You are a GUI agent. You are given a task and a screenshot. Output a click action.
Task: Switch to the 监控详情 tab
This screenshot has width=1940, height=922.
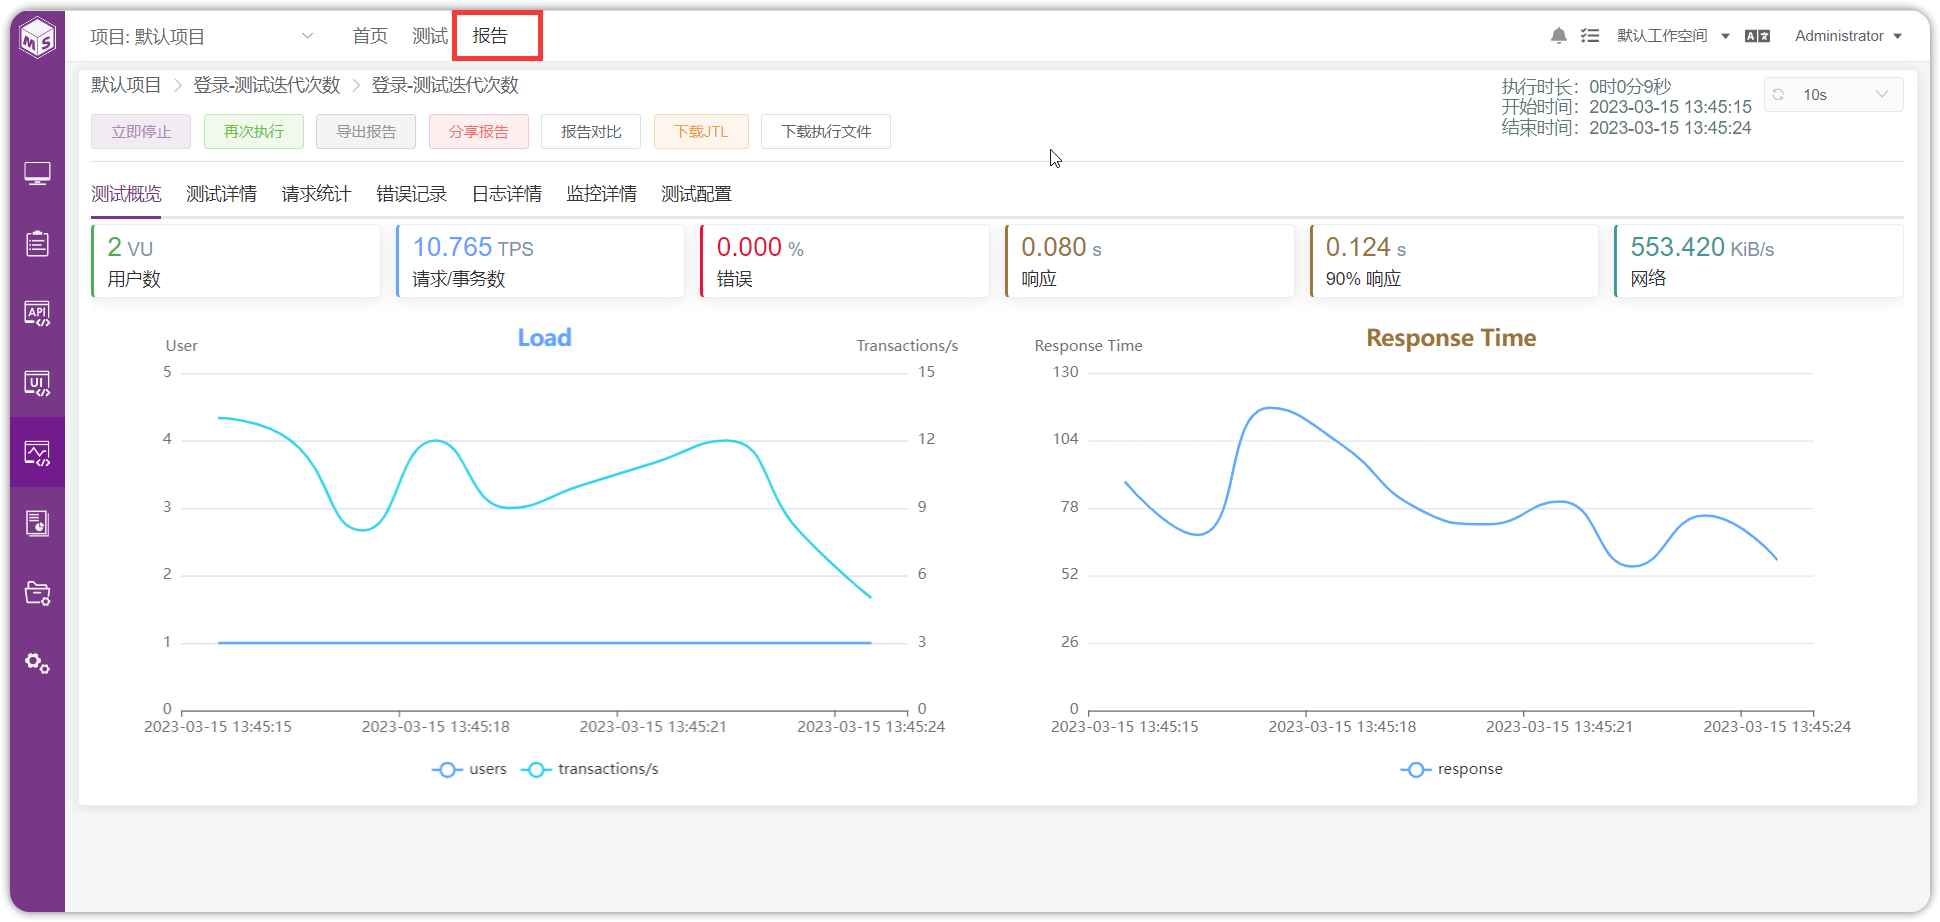(x=601, y=194)
